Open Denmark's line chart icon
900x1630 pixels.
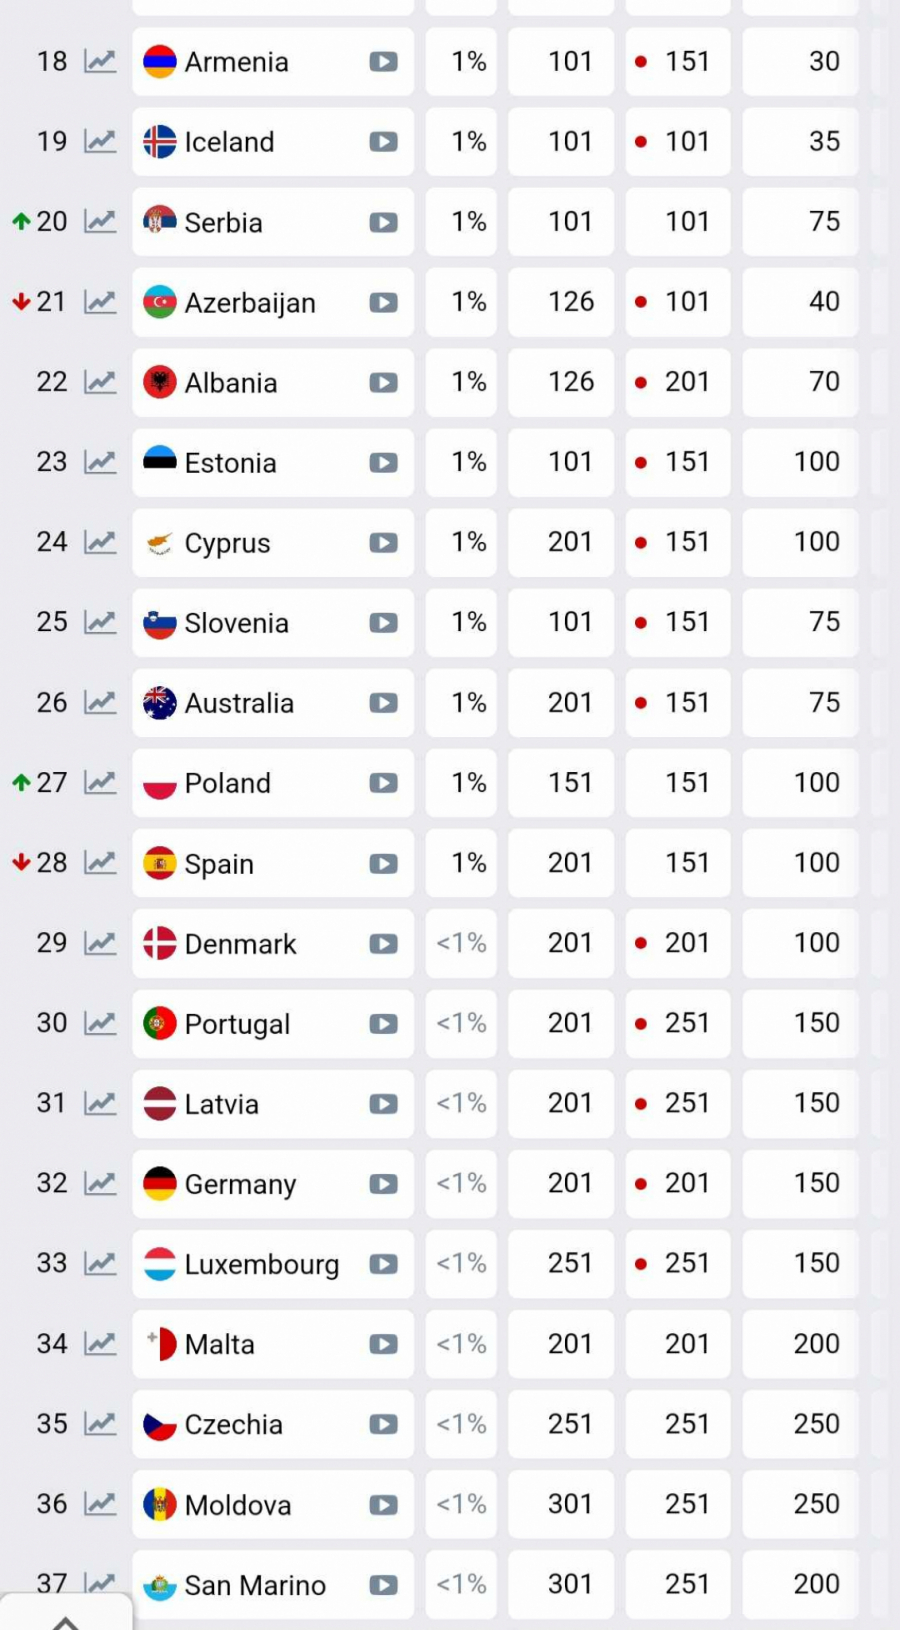pos(100,943)
